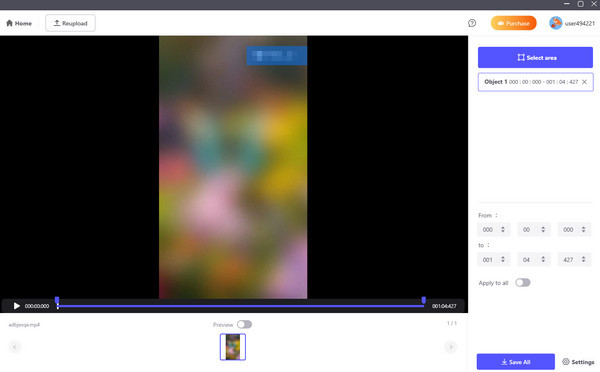
Task: Adjust the To milliseconds 427 stepper arrows
Action: coord(583,259)
